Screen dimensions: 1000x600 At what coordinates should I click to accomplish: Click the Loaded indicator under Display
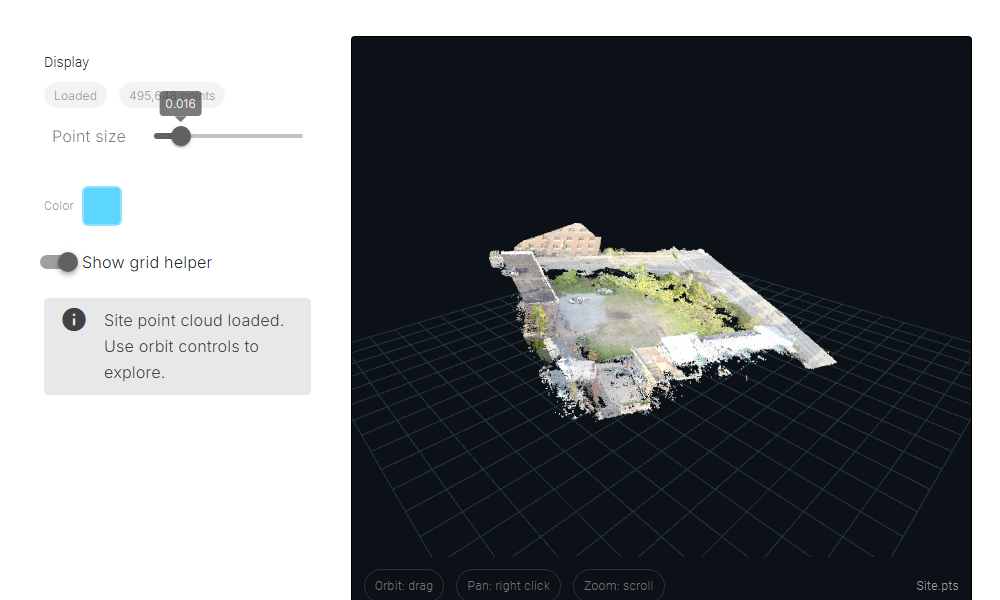(75, 95)
